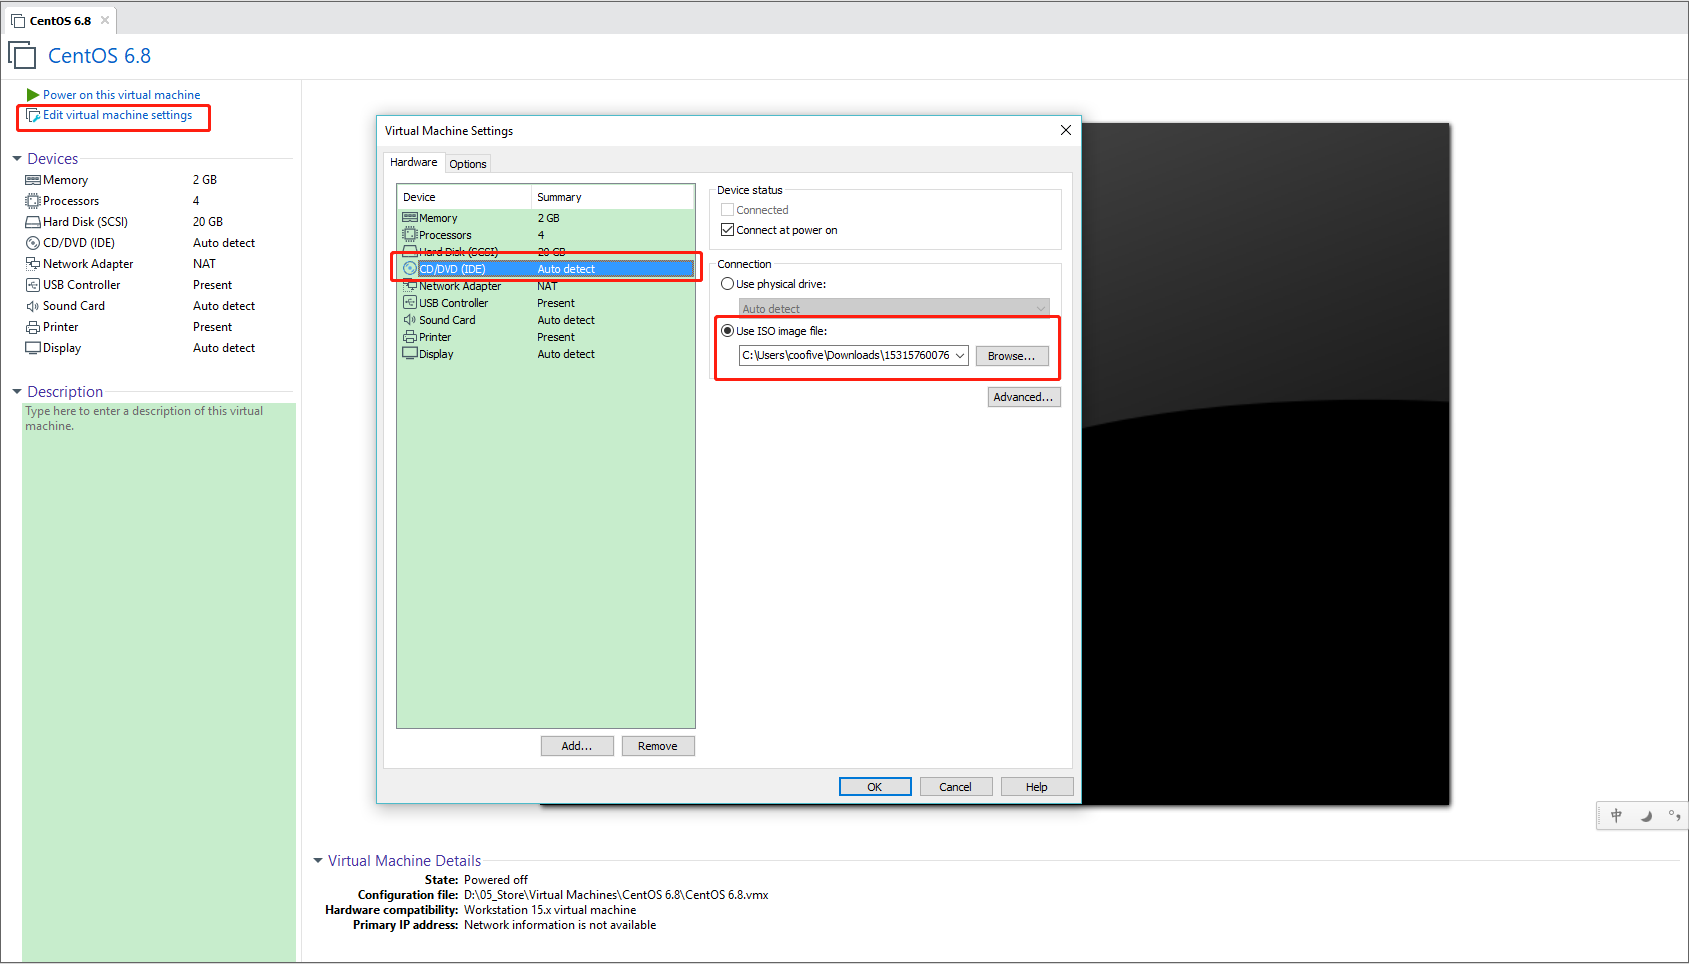Select the Processors icon in dialog list
Image resolution: width=1689 pixels, height=964 pixels.
click(x=410, y=235)
